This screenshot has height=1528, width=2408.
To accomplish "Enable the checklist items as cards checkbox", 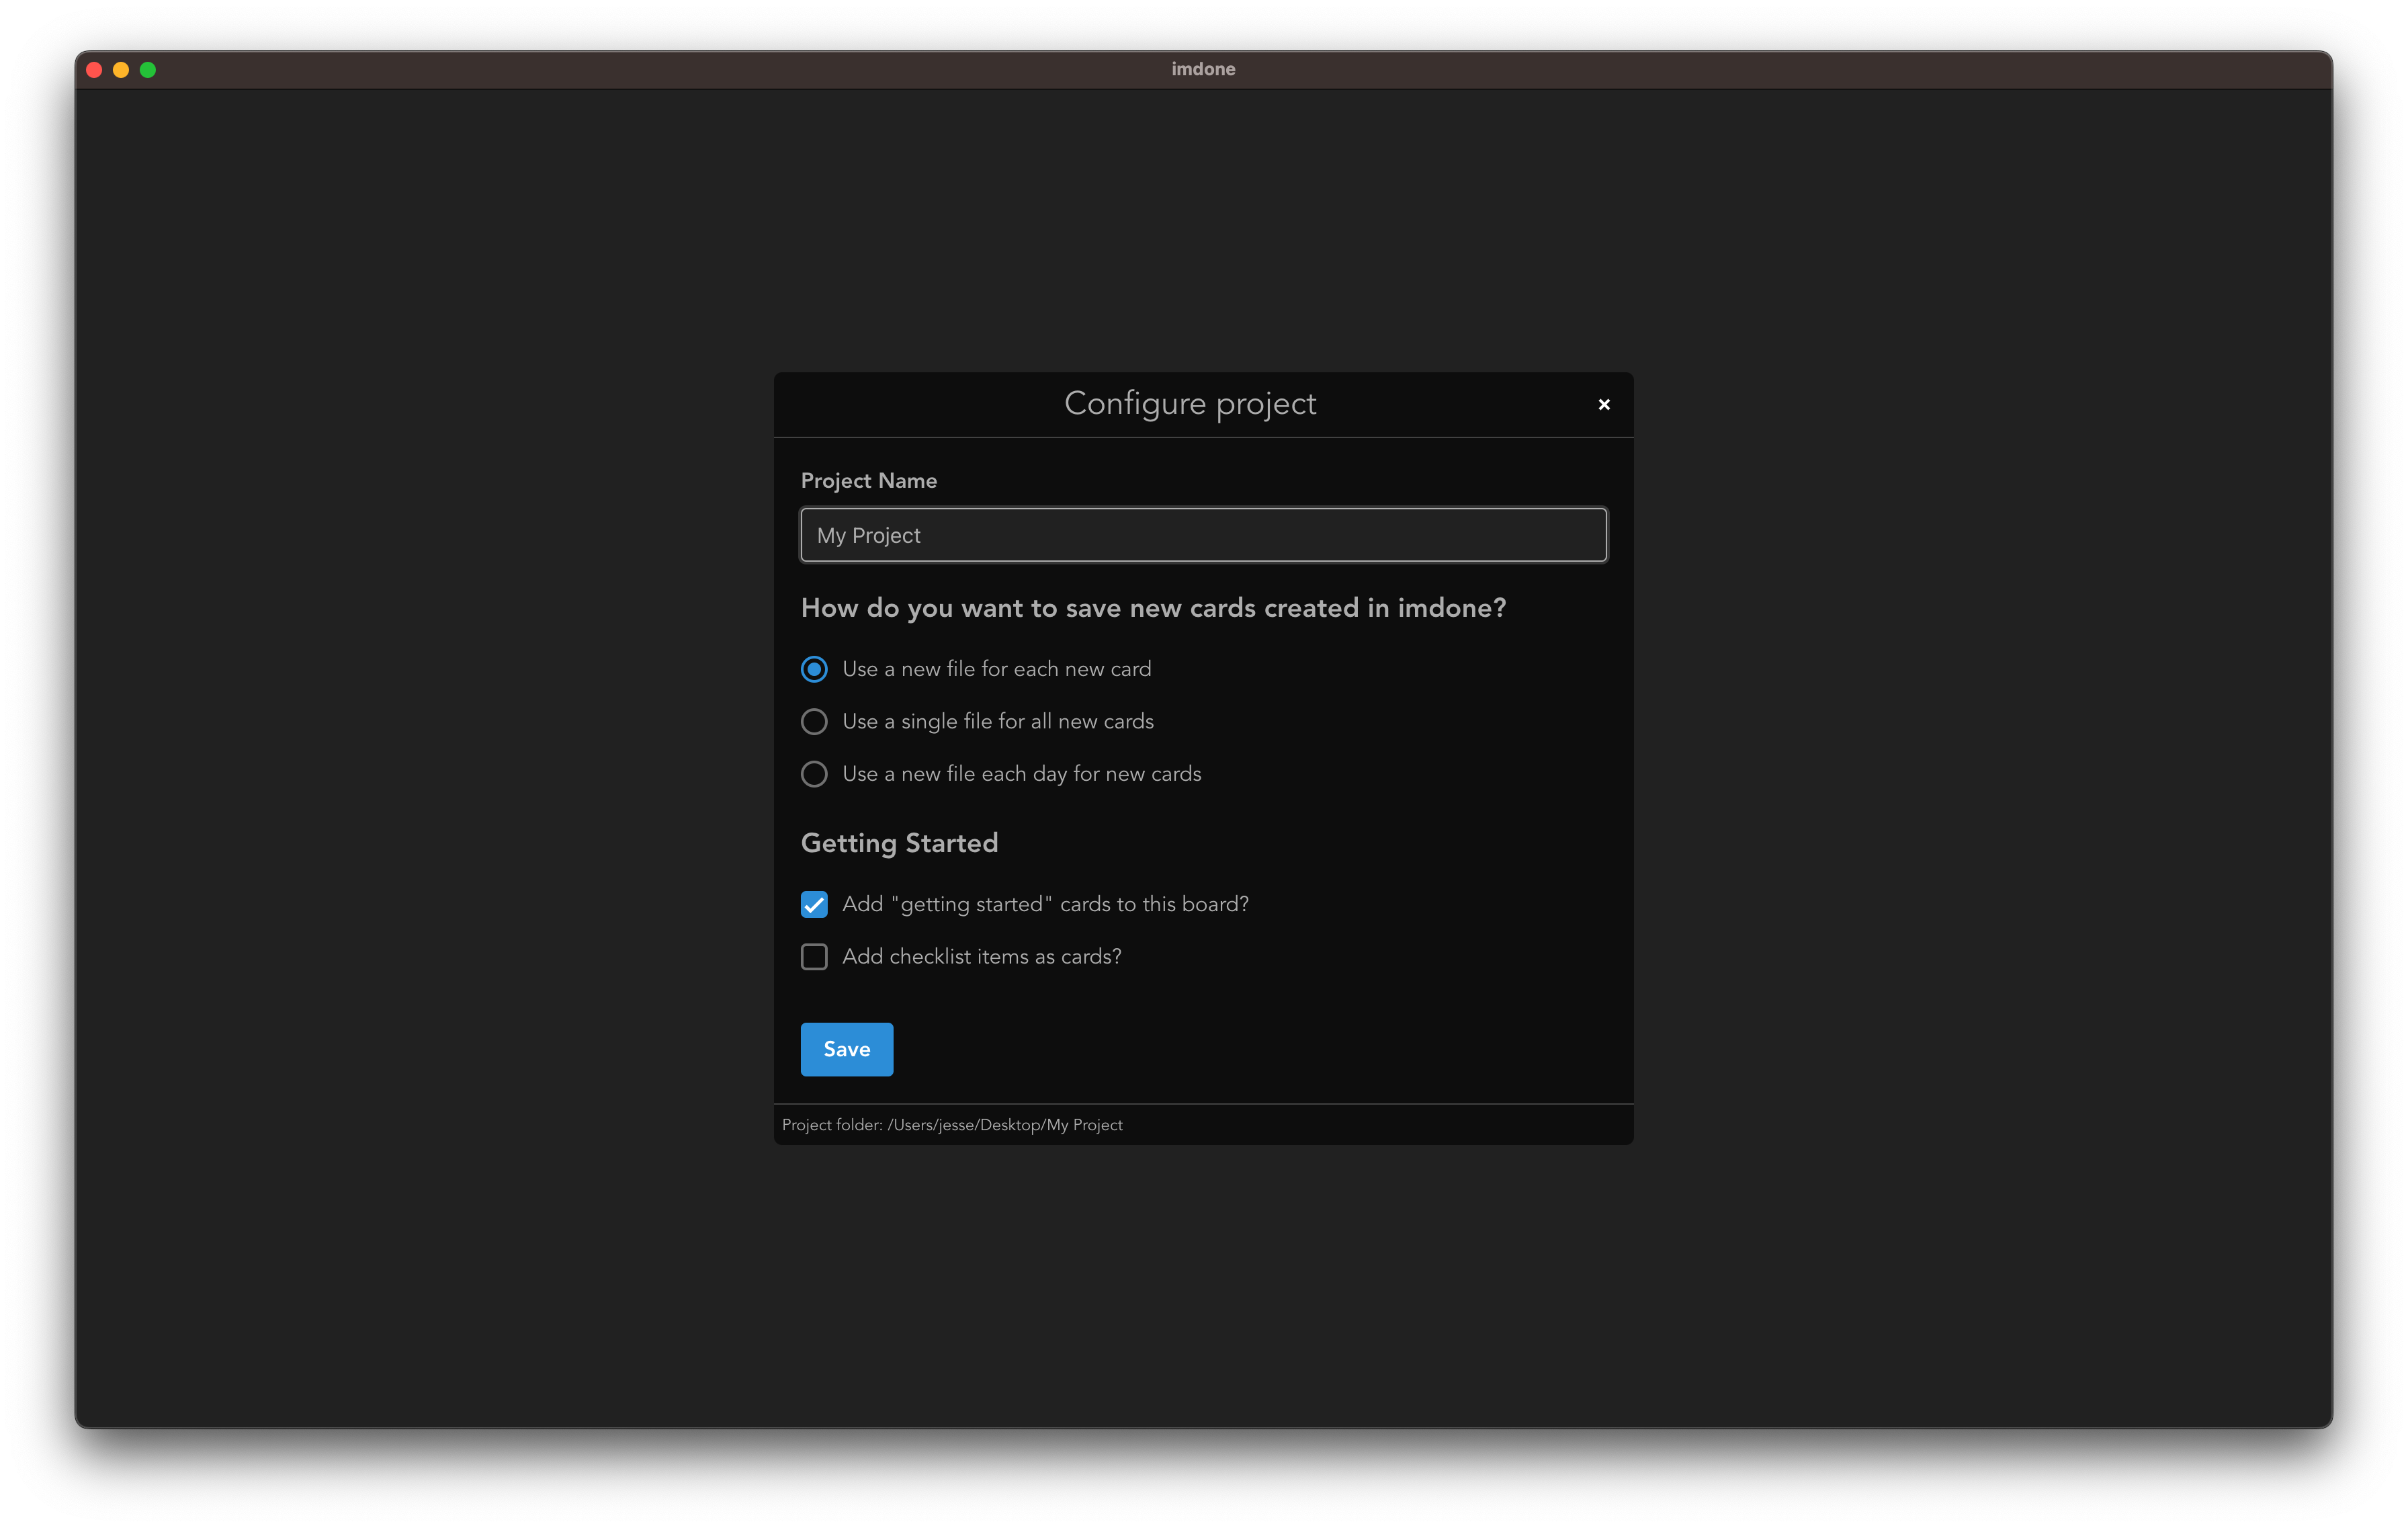I will coord(814,957).
